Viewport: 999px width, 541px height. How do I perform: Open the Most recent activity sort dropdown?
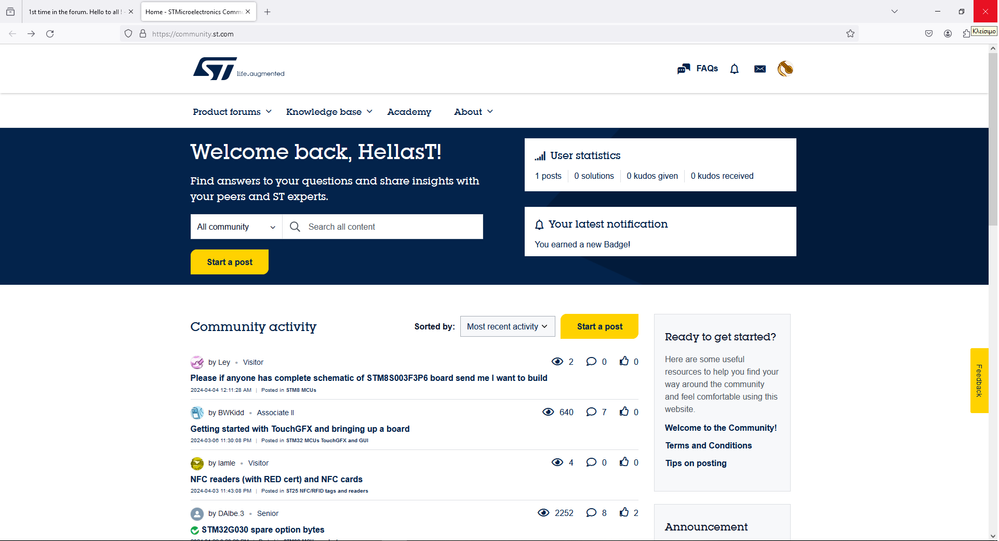point(507,326)
